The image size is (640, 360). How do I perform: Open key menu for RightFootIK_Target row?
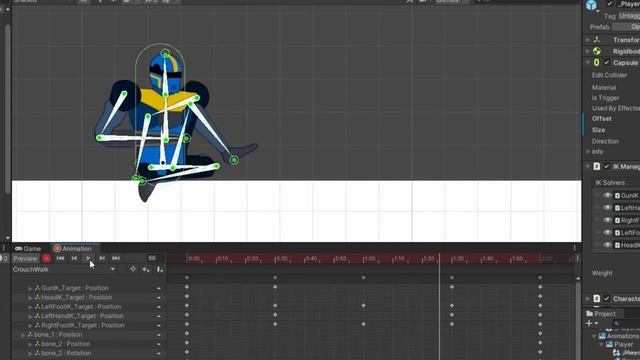159,325
